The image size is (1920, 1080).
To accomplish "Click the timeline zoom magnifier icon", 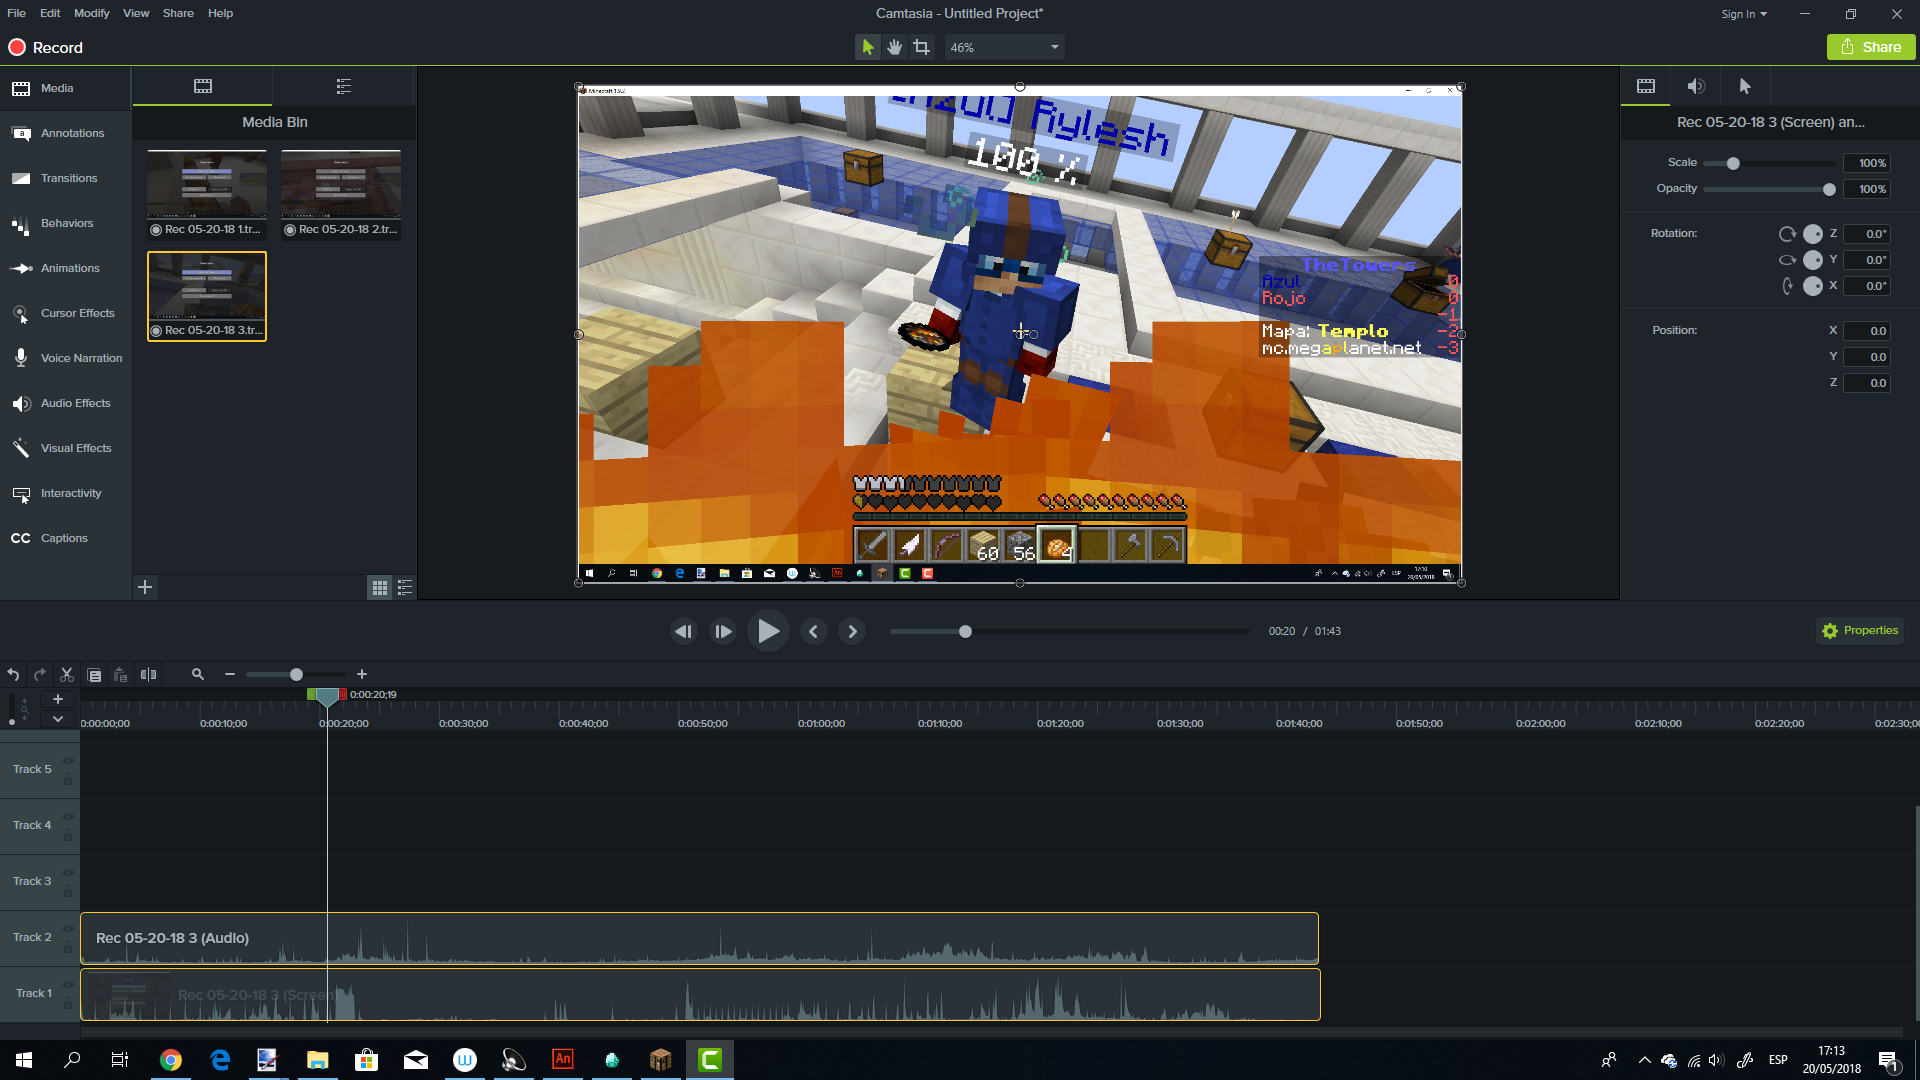I will (198, 675).
